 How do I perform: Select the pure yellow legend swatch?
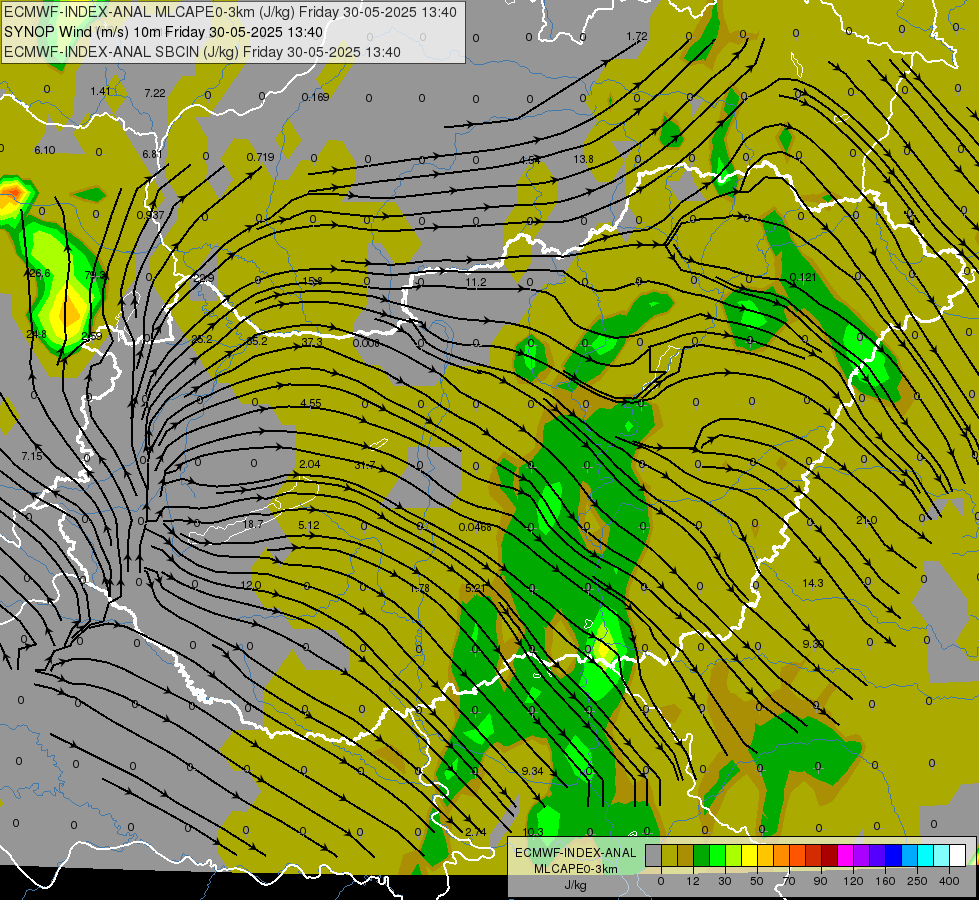(749, 855)
